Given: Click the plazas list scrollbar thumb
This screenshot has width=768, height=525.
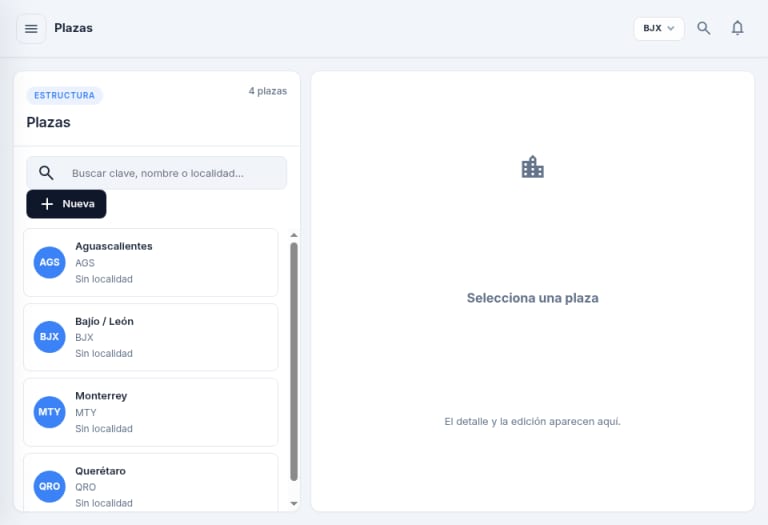Looking at the screenshot, I should pyautogui.click(x=294, y=362).
